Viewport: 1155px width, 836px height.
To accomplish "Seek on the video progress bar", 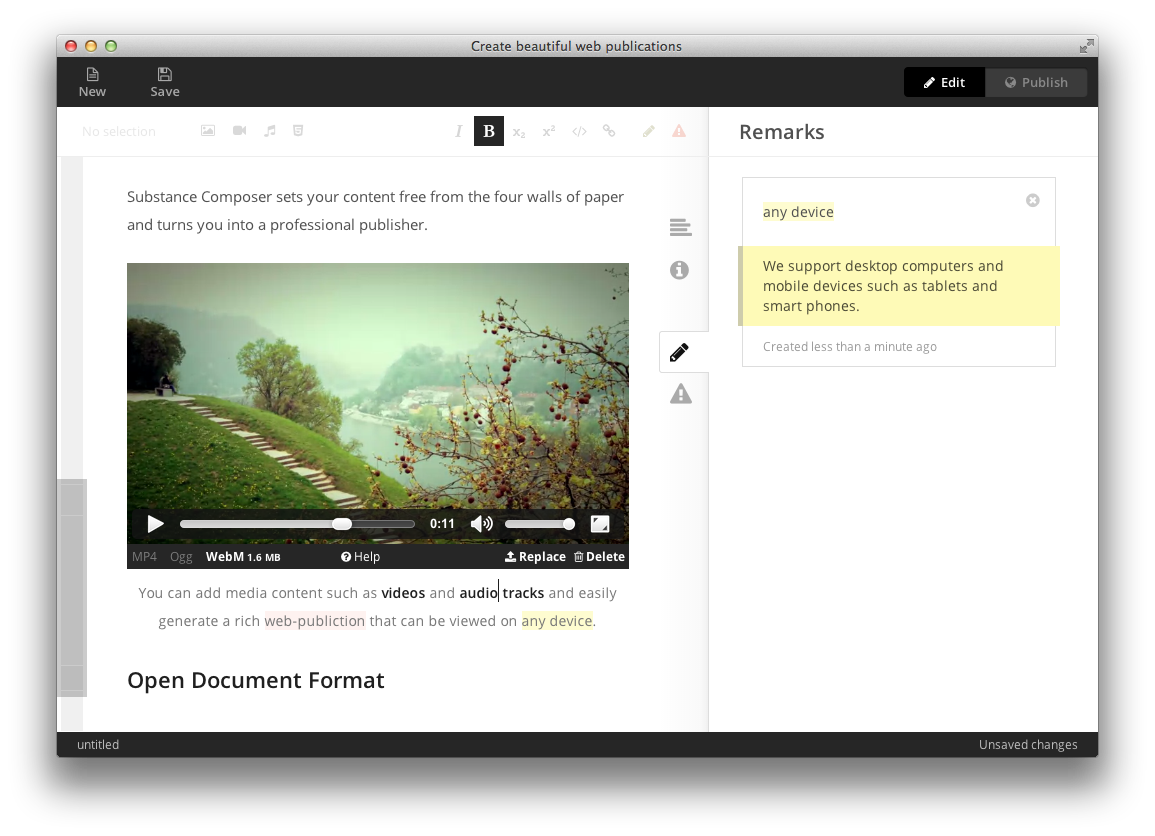I will [297, 524].
